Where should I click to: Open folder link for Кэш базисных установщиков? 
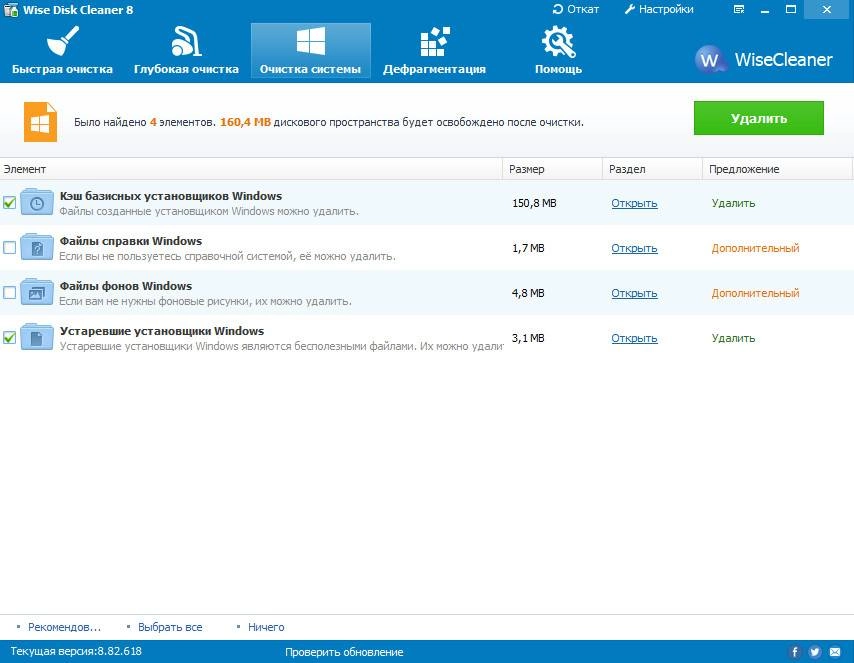point(634,203)
